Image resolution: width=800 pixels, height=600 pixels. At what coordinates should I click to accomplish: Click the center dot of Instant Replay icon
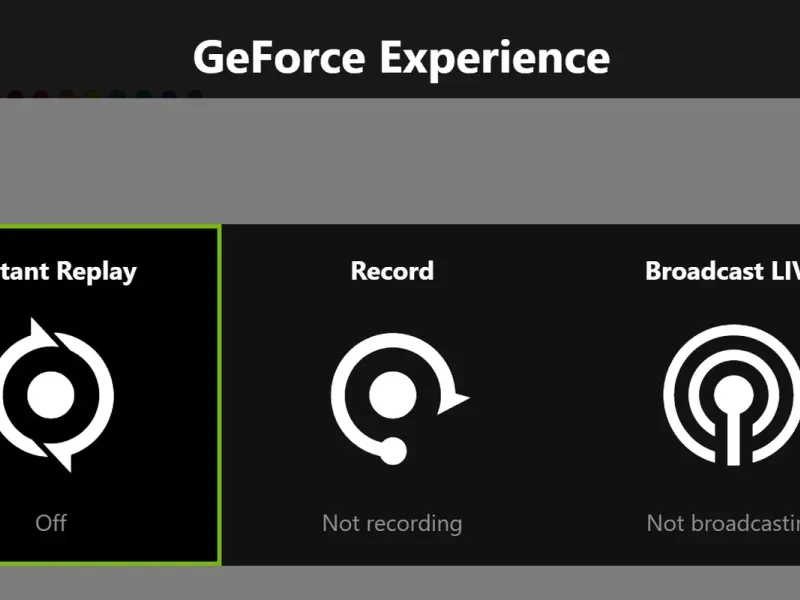pyautogui.click(x=50, y=395)
